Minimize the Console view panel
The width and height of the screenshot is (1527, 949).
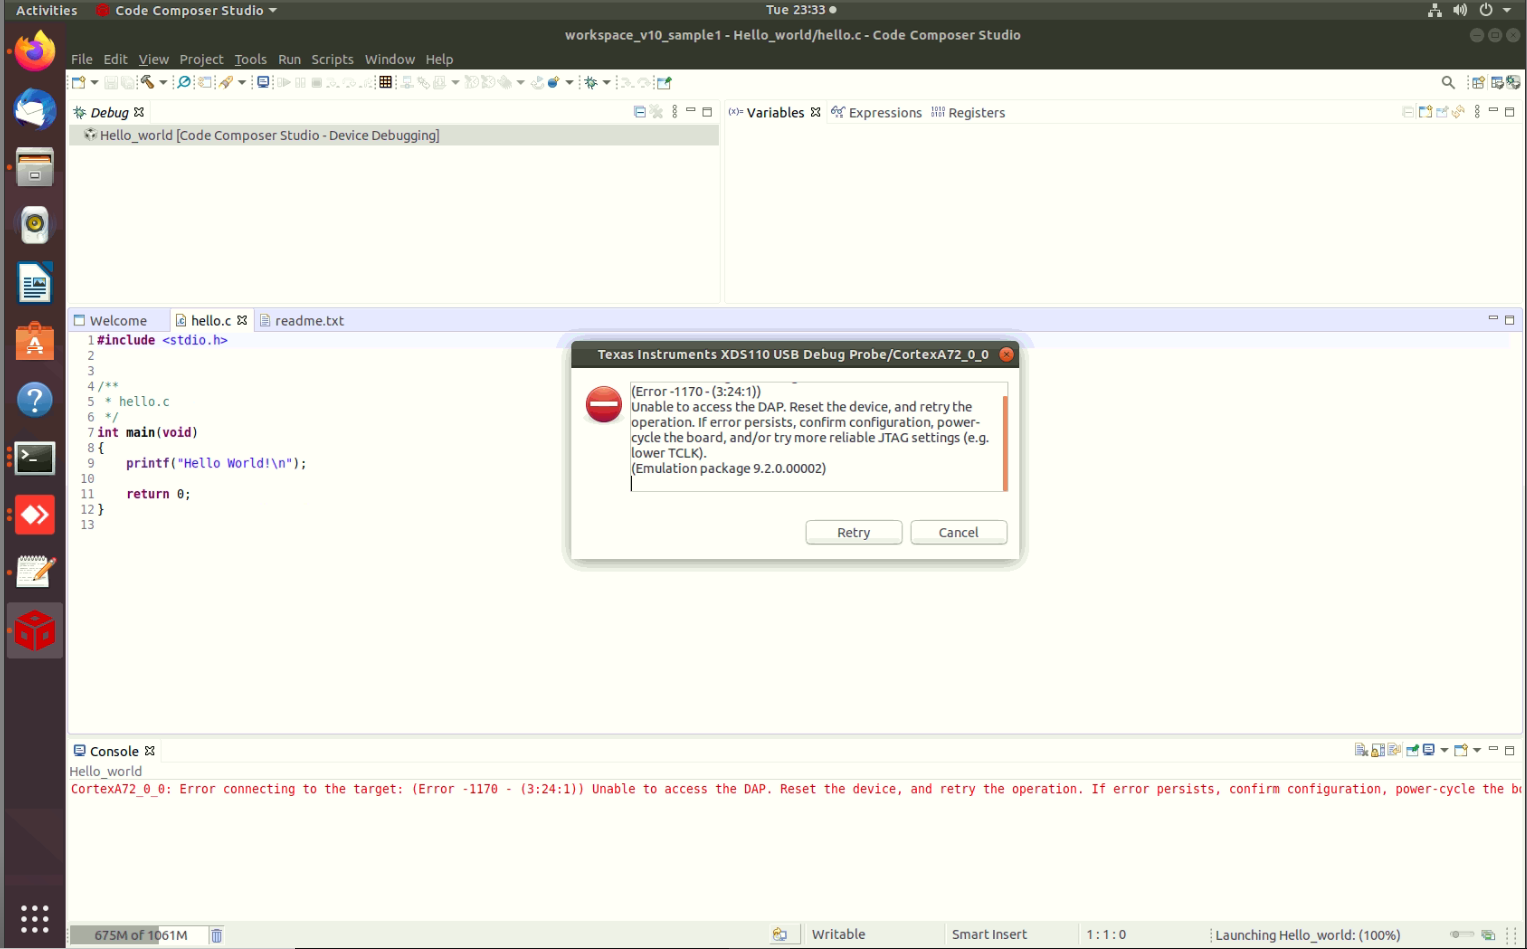[x=1493, y=749]
